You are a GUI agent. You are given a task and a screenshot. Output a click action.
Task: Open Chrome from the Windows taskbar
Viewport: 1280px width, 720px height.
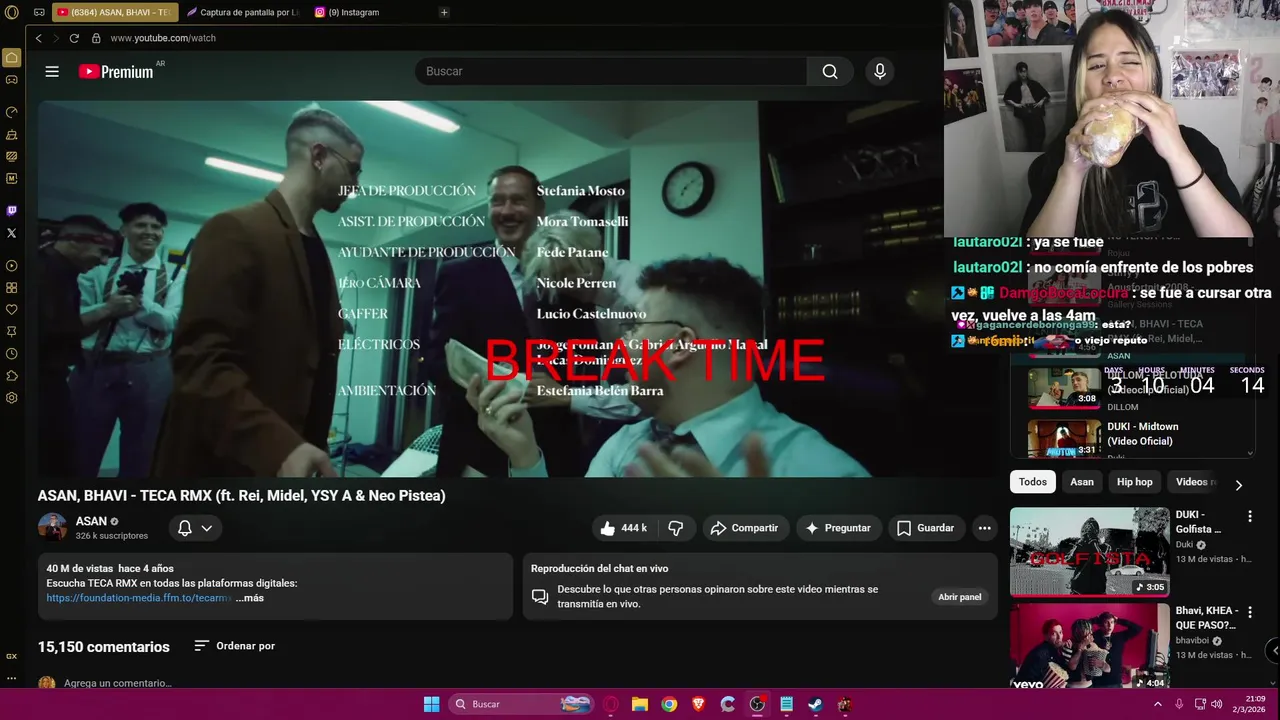669,704
